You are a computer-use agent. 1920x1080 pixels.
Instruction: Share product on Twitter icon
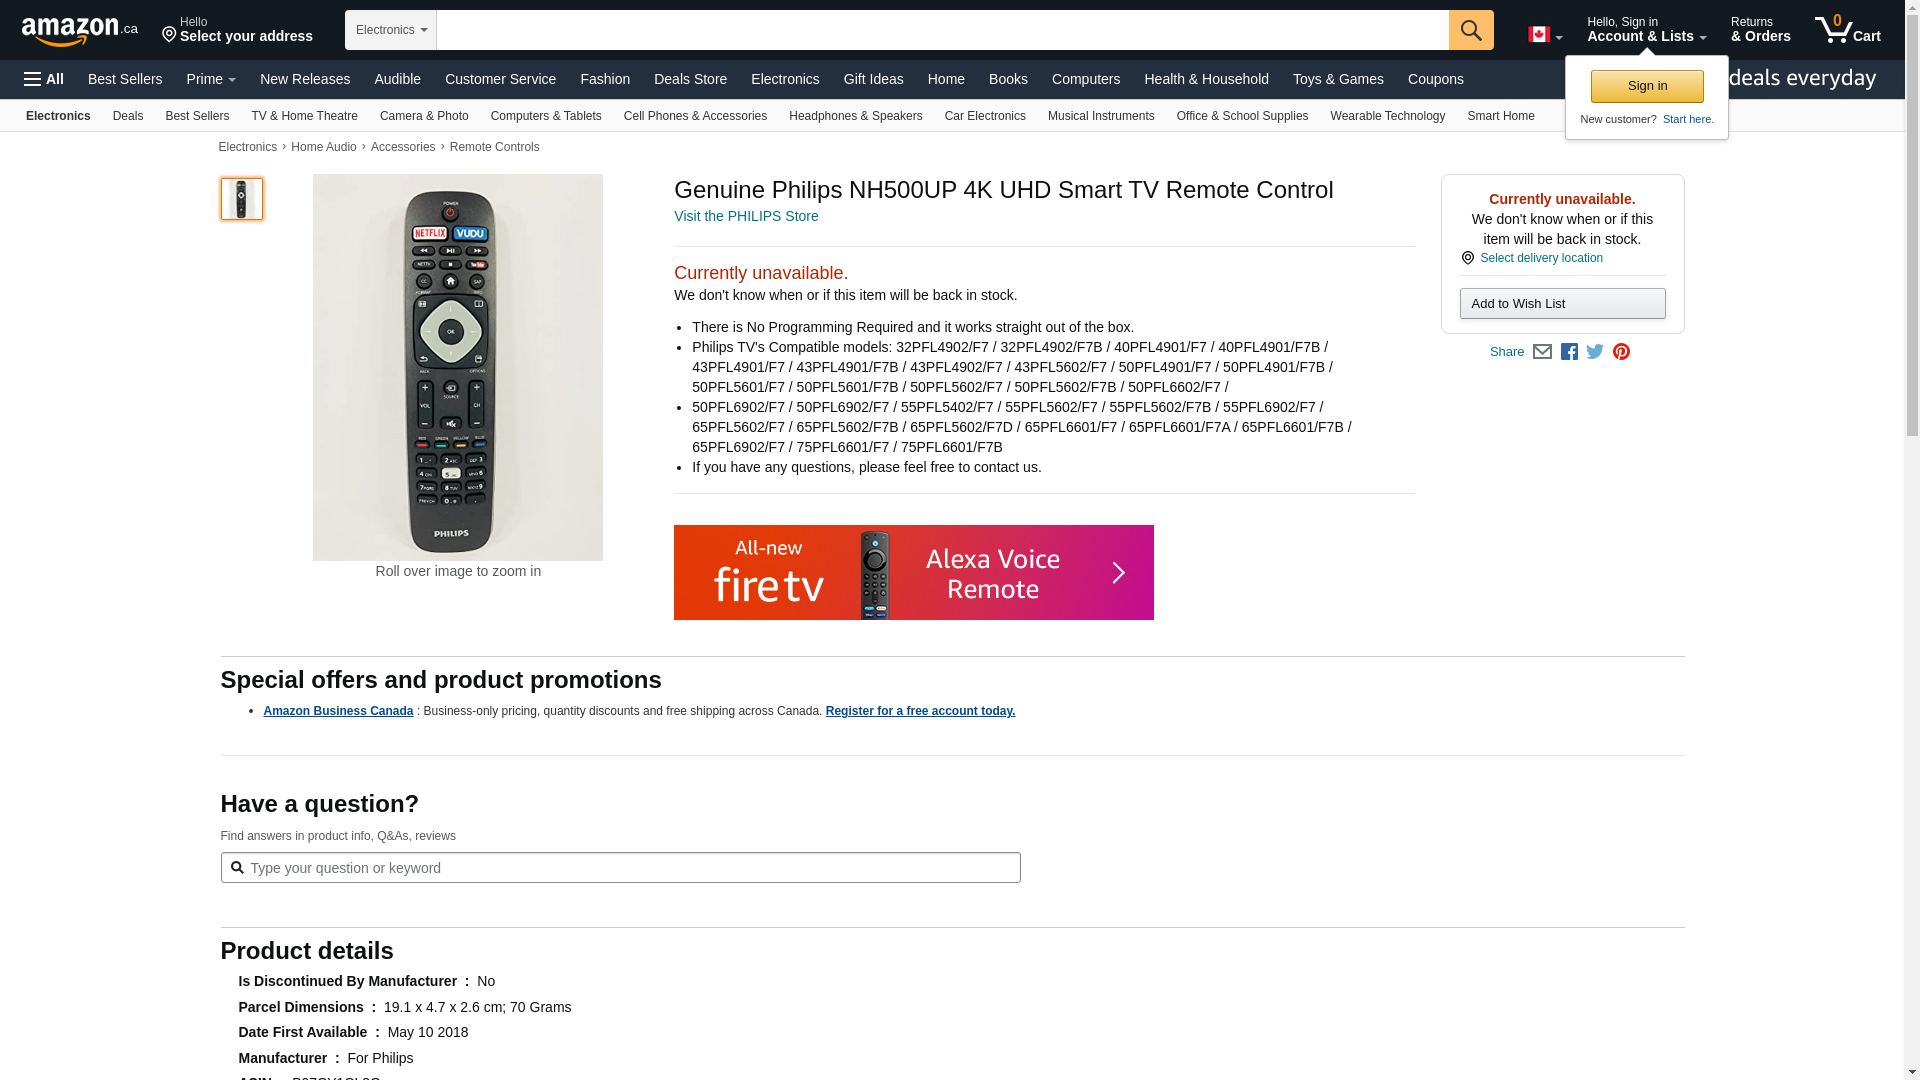pos(1595,352)
